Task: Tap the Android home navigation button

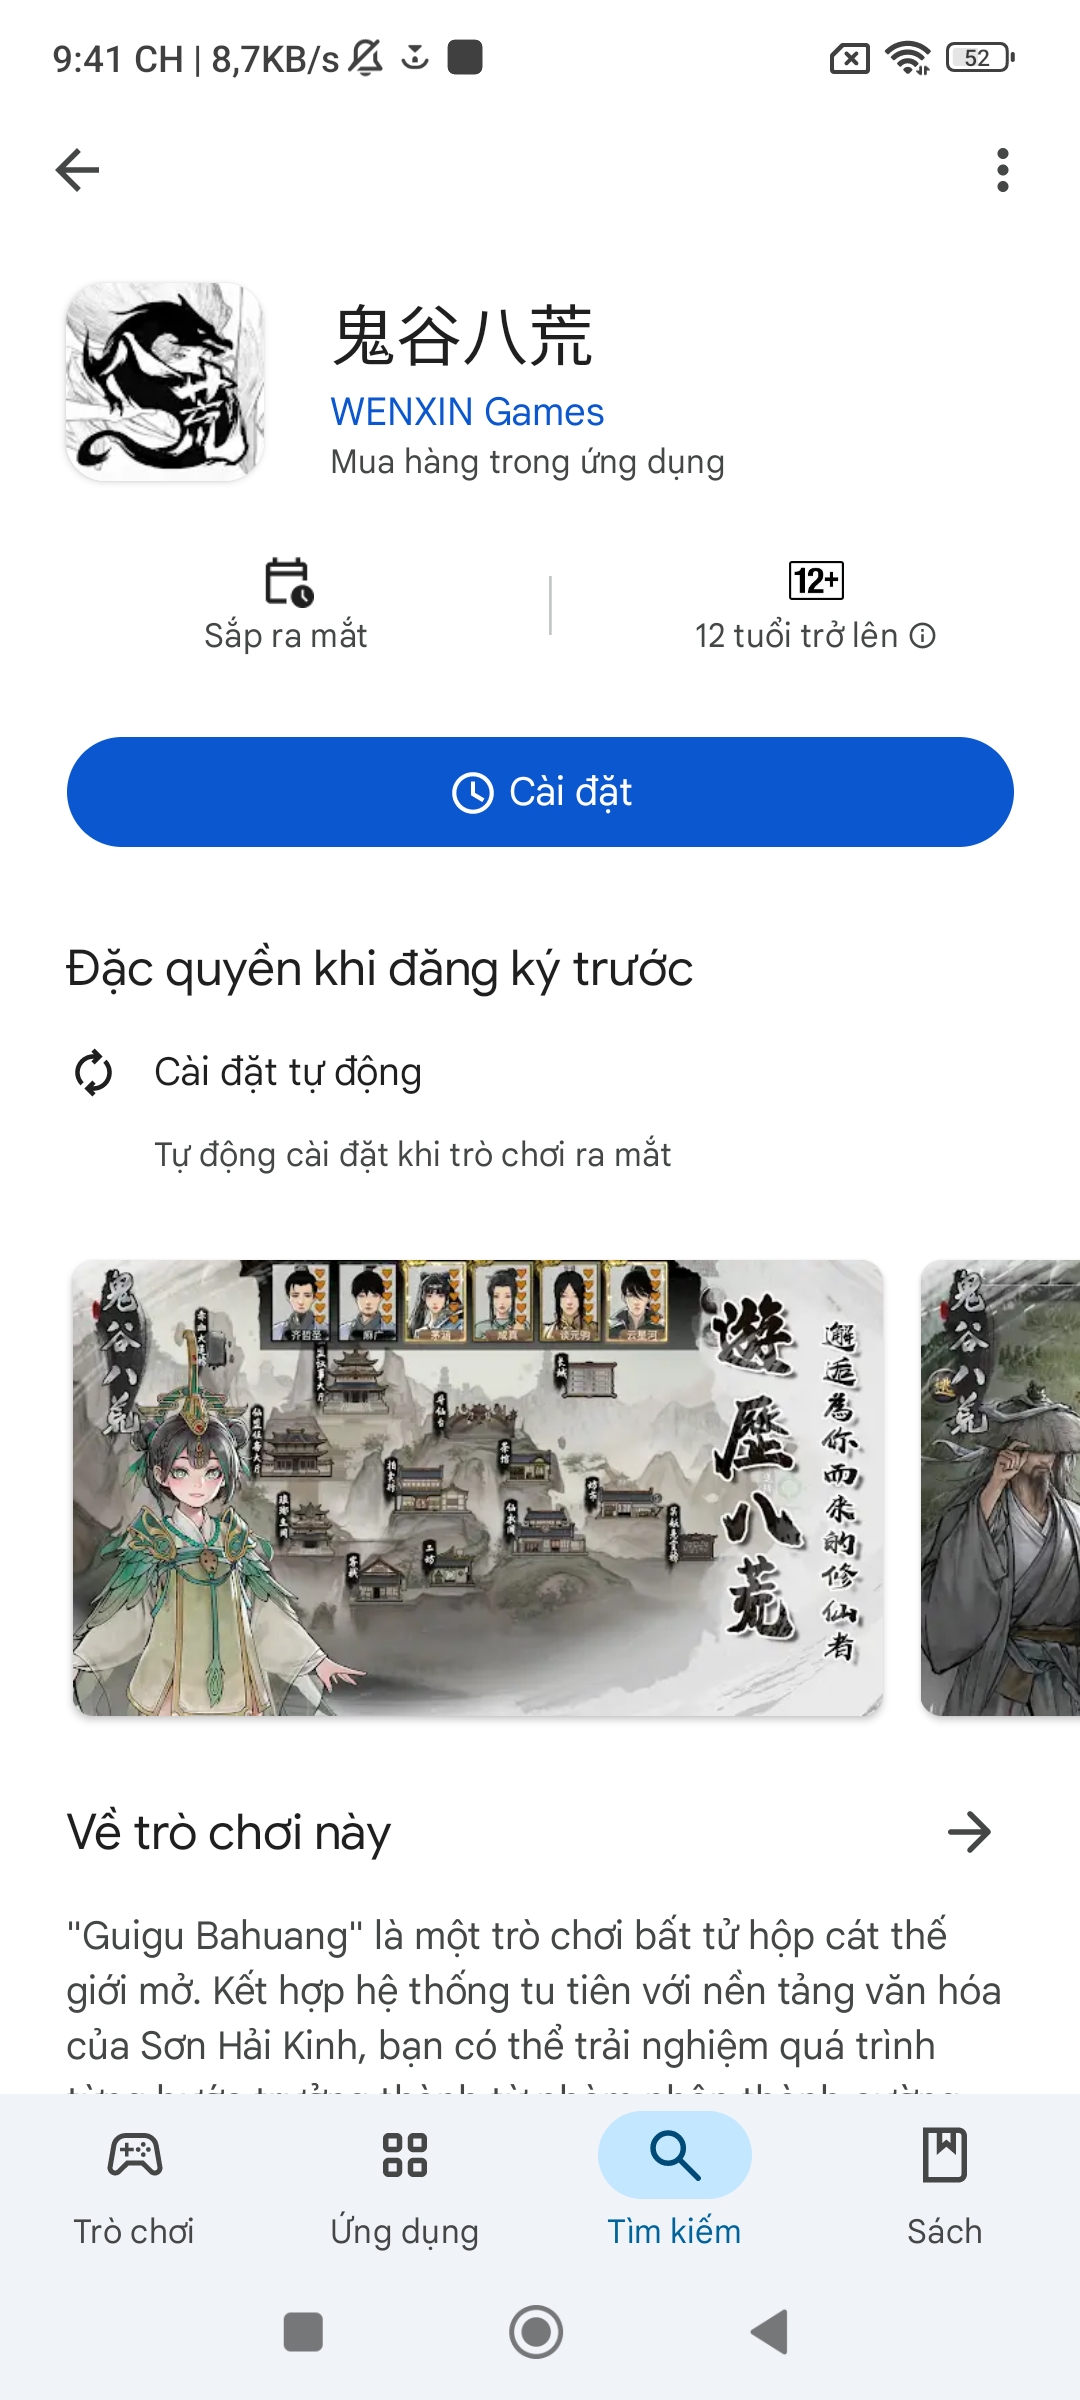Action: click(x=536, y=2332)
